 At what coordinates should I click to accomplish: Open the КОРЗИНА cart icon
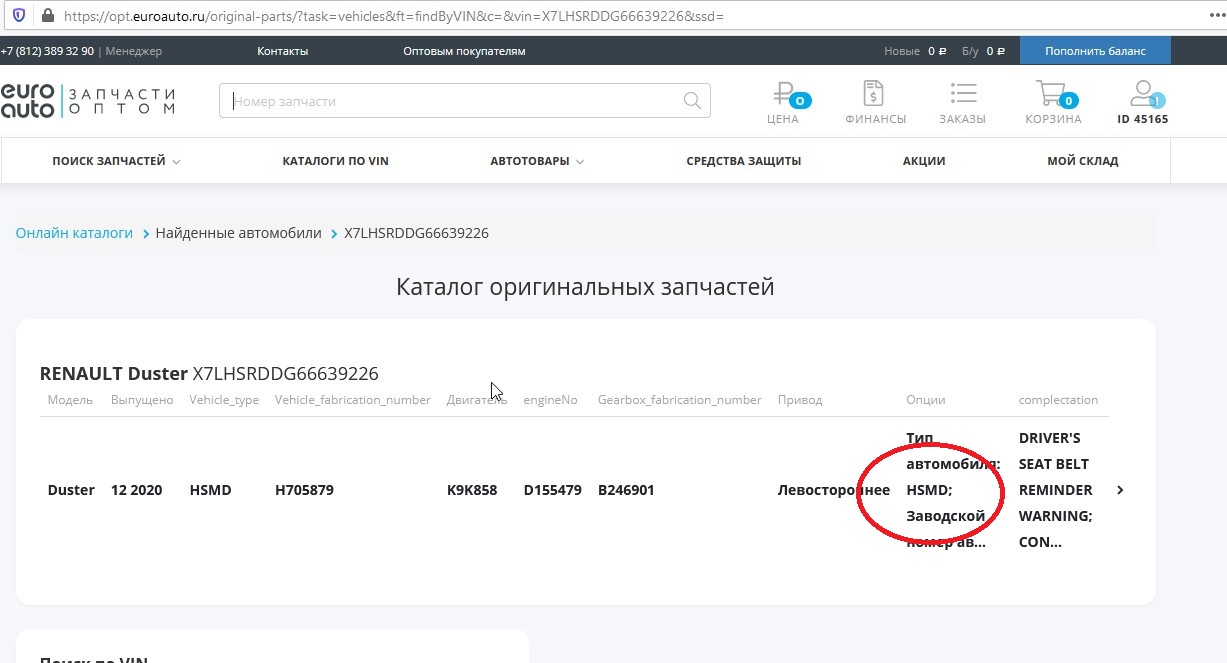[1053, 102]
